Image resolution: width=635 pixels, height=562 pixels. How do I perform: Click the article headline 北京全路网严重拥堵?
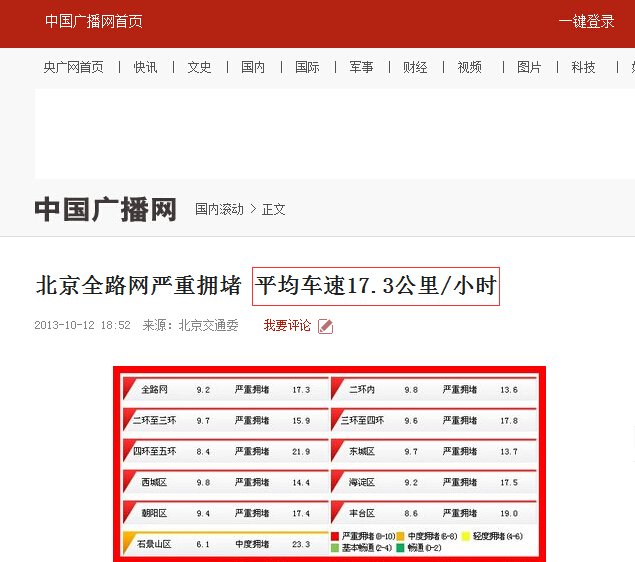click(139, 285)
